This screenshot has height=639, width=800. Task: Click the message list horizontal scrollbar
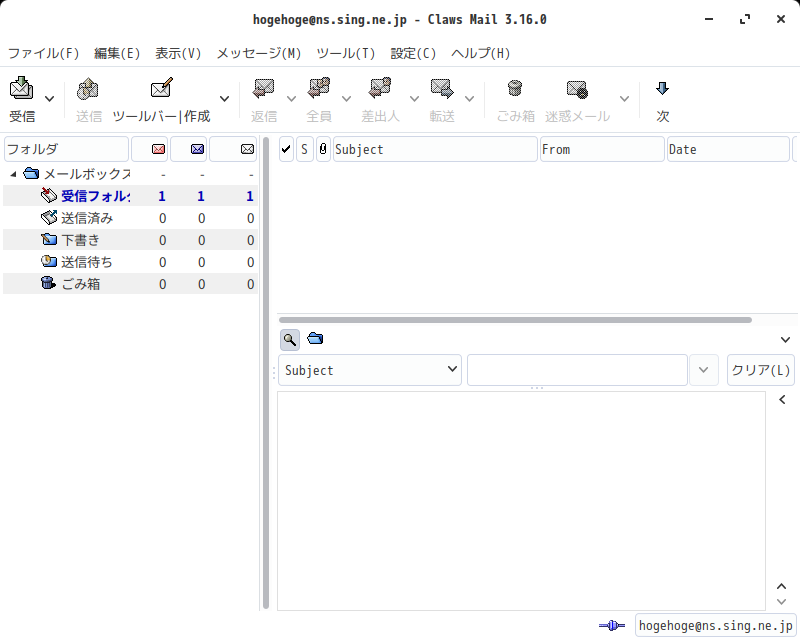pyautogui.click(x=515, y=320)
